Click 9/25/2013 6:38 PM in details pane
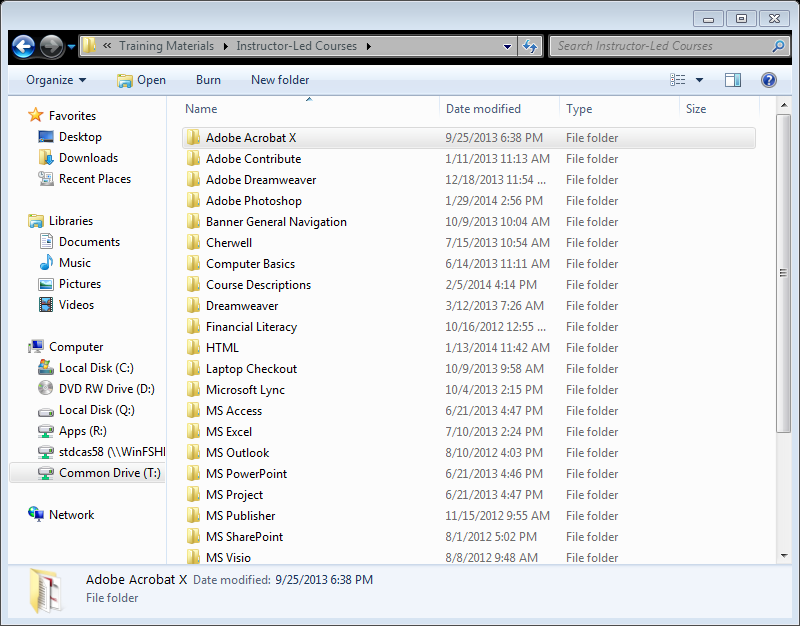Viewport: 800px width, 626px height. (x=324, y=580)
